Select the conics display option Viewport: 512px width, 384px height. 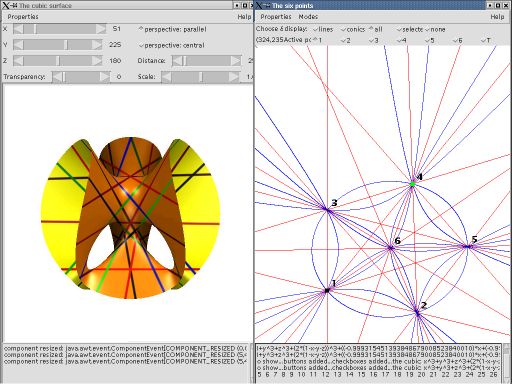tap(353, 30)
